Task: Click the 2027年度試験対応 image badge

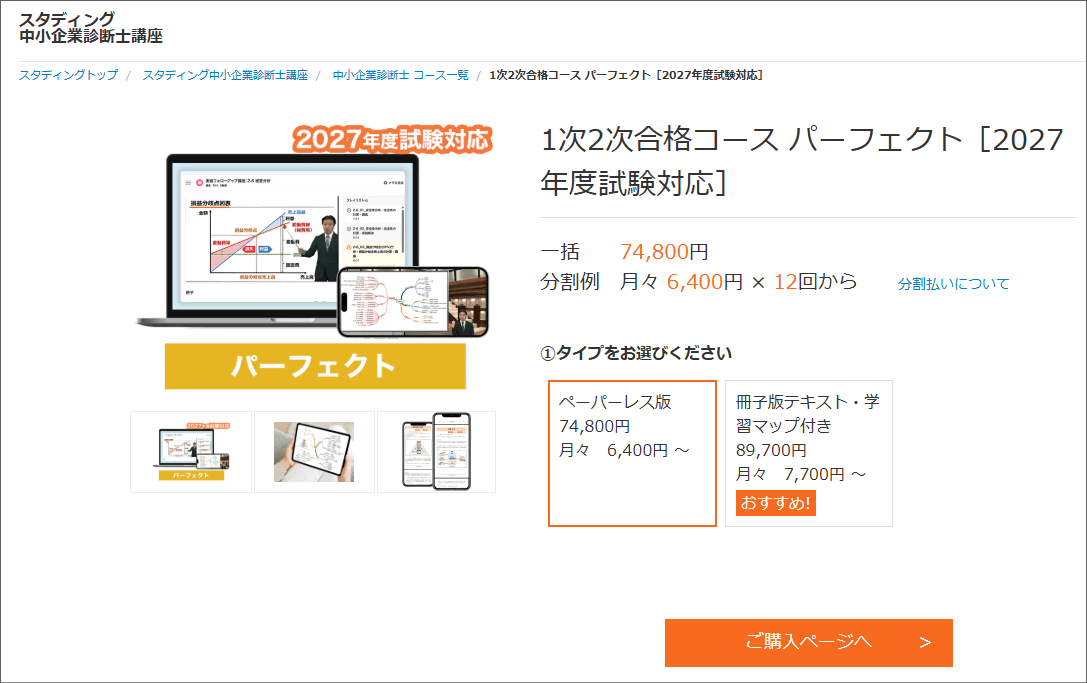Action: [392, 139]
